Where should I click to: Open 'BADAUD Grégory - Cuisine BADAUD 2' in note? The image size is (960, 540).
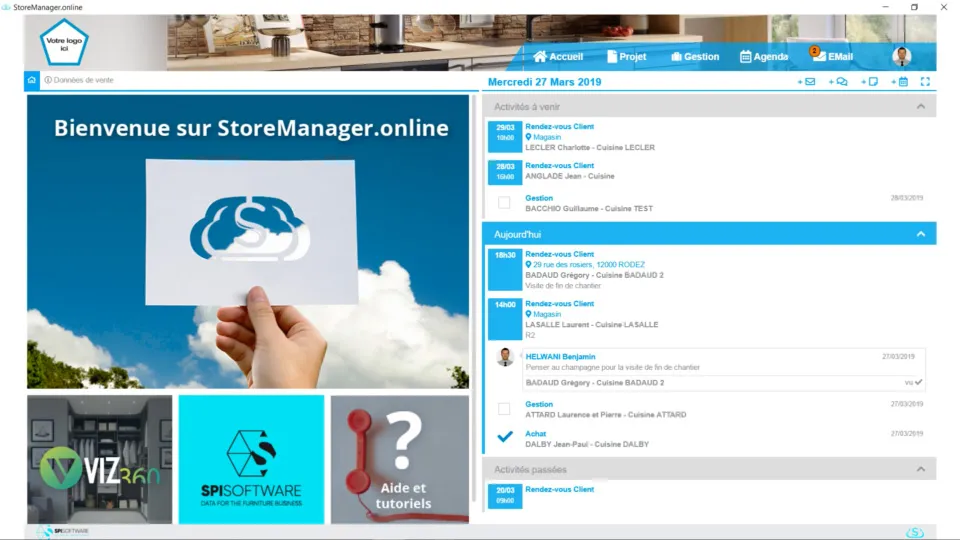594,383
